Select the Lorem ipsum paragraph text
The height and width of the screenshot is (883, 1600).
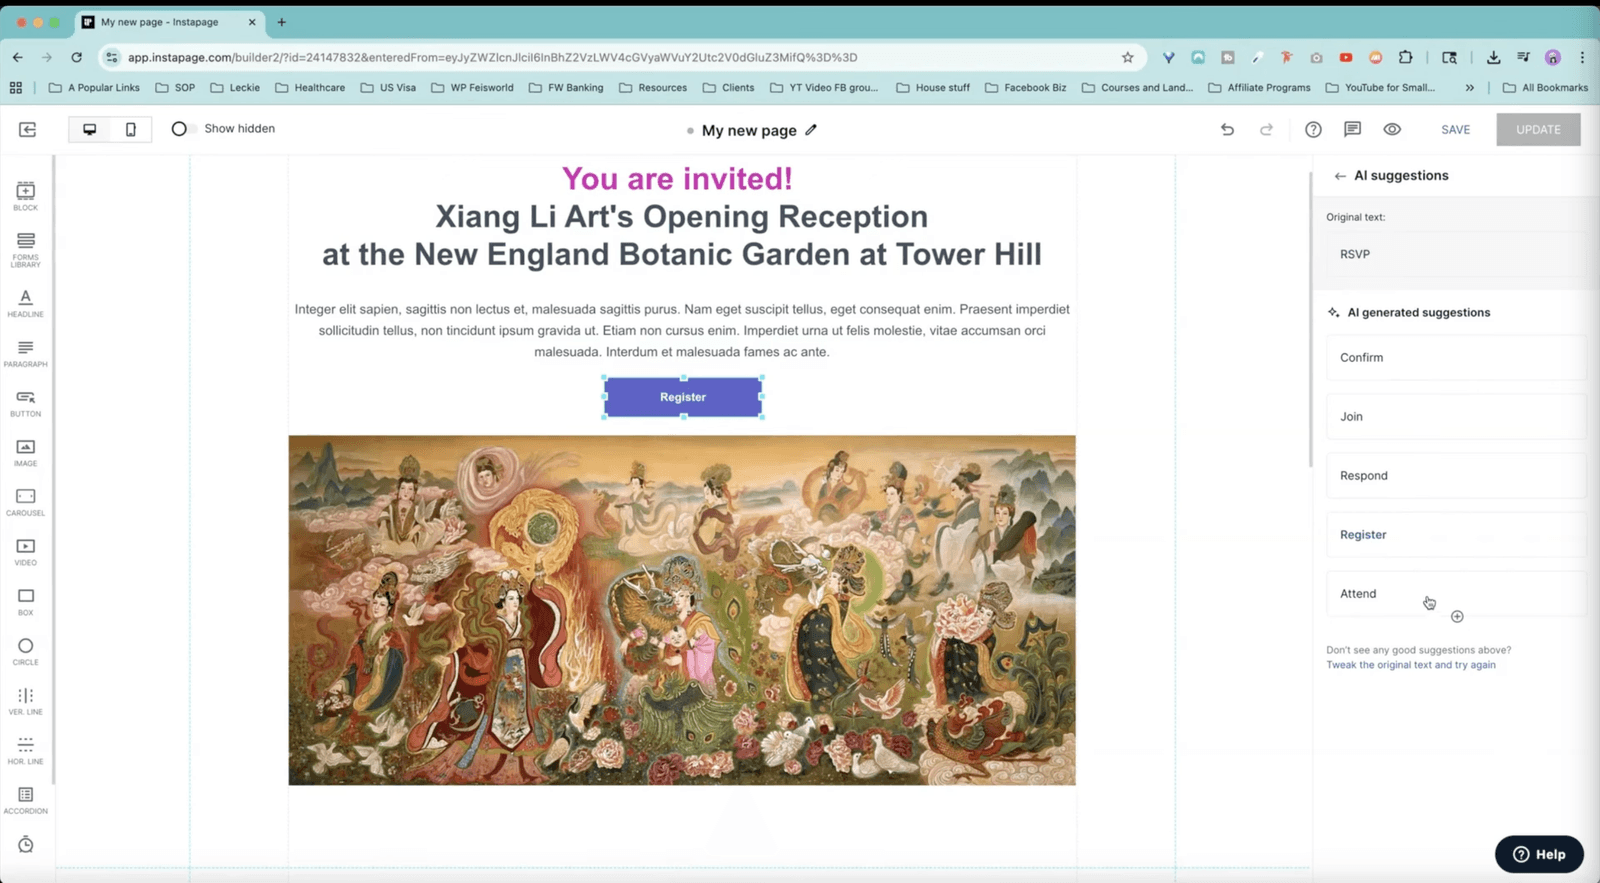pyautogui.click(x=682, y=330)
